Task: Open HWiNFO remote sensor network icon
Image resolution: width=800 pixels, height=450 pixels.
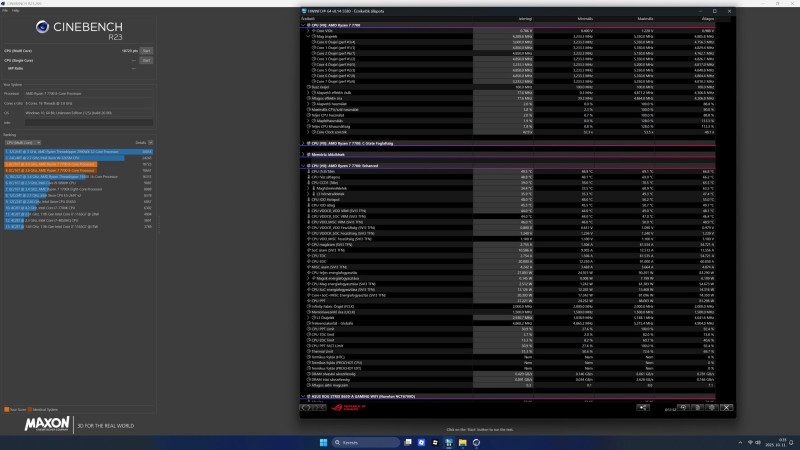Action: pyautogui.click(x=643, y=408)
